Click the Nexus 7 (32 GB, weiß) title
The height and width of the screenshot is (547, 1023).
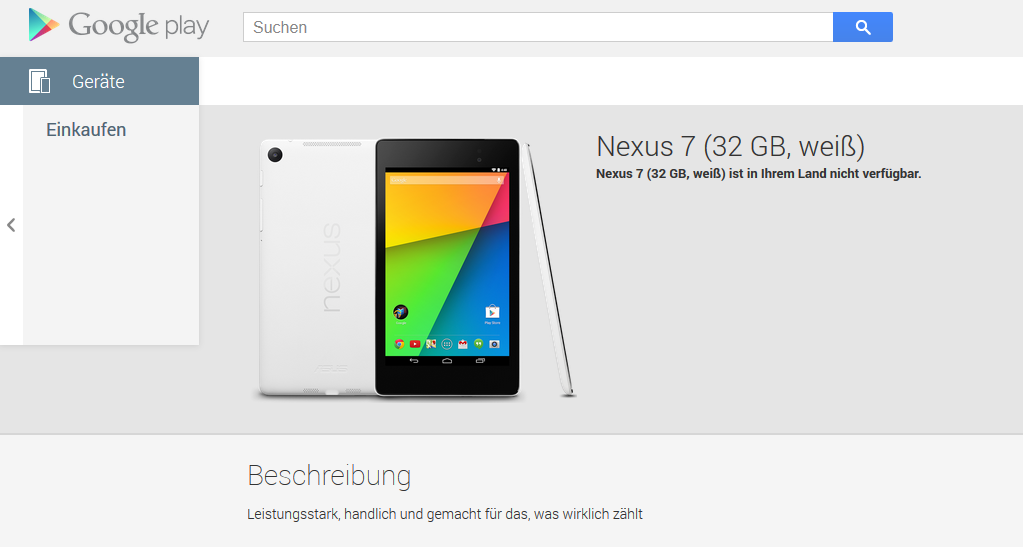pos(730,146)
